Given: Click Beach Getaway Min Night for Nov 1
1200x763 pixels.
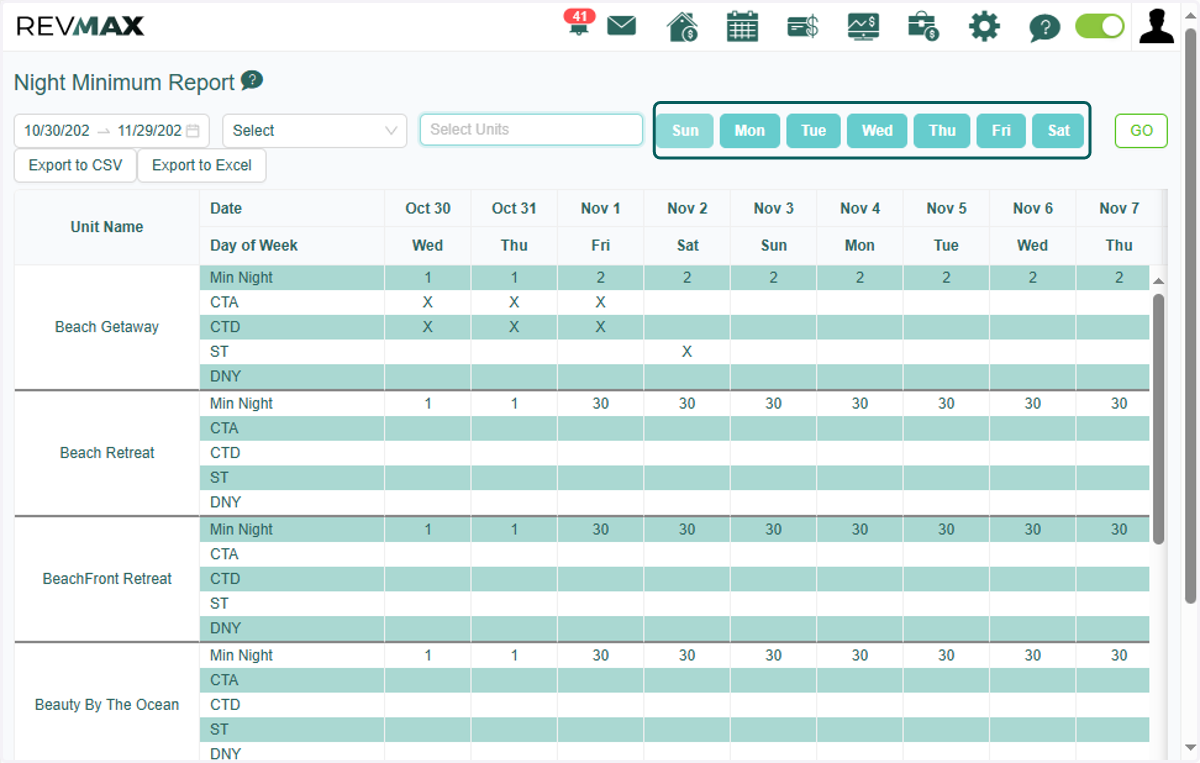Looking at the screenshot, I should pos(601,277).
